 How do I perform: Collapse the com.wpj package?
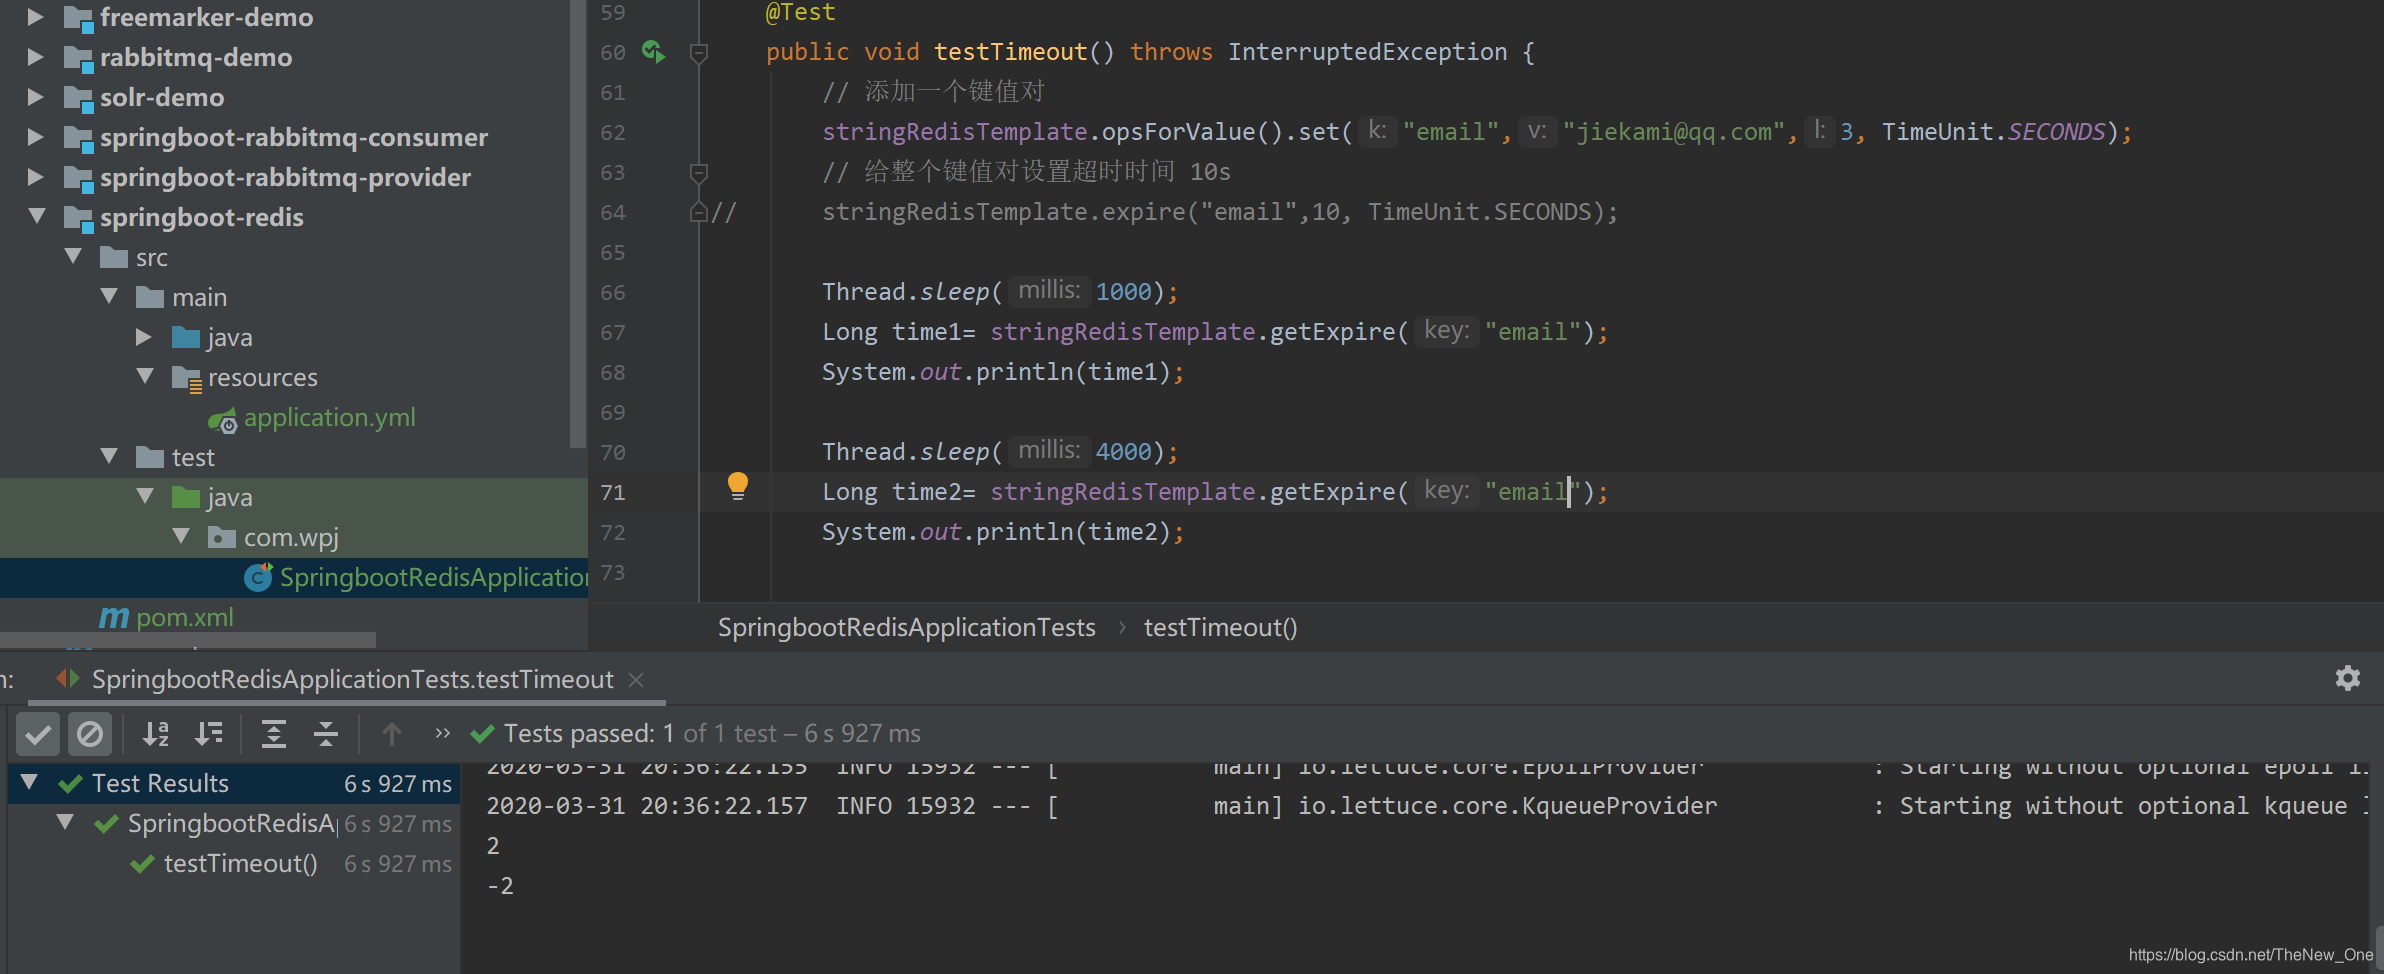(181, 536)
